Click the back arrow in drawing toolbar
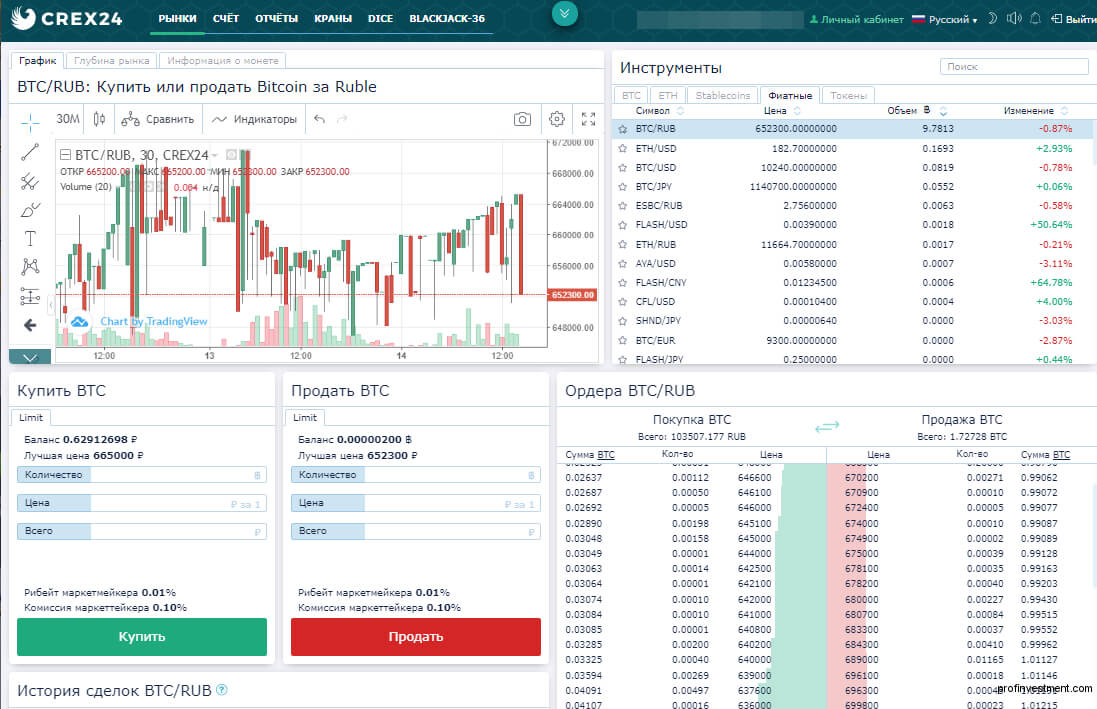The width and height of the screenshot is (1097, 709). point(30,325)
